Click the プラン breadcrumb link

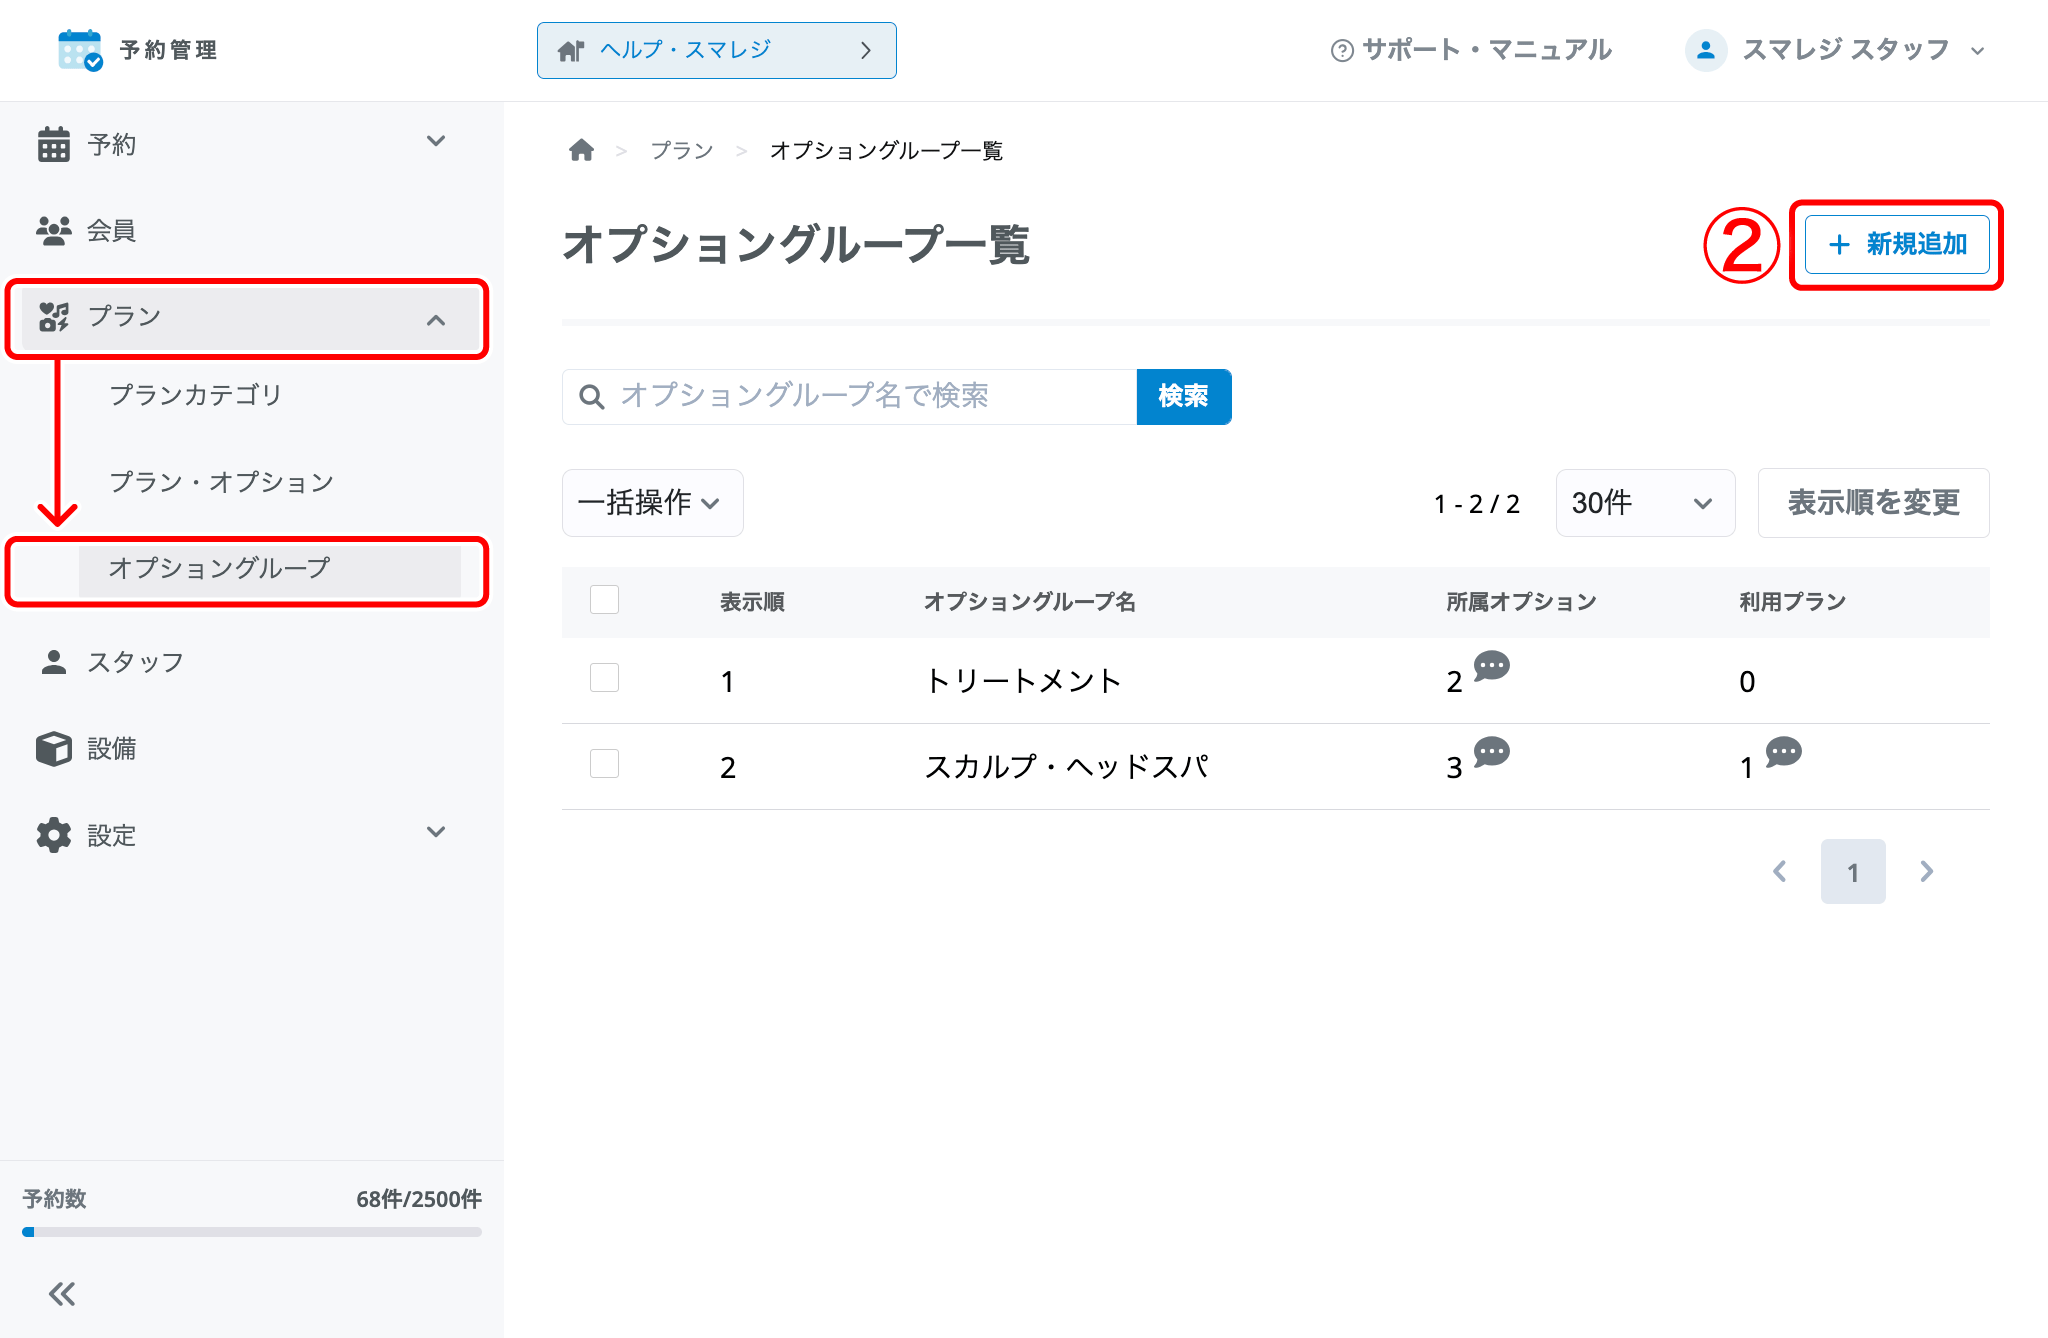(x=682, y=150)
